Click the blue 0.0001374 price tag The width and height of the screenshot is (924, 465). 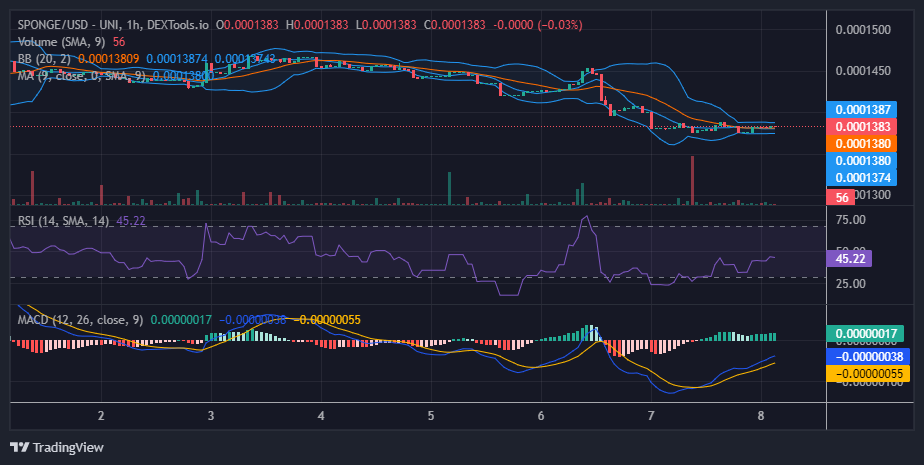coord(862,177)
